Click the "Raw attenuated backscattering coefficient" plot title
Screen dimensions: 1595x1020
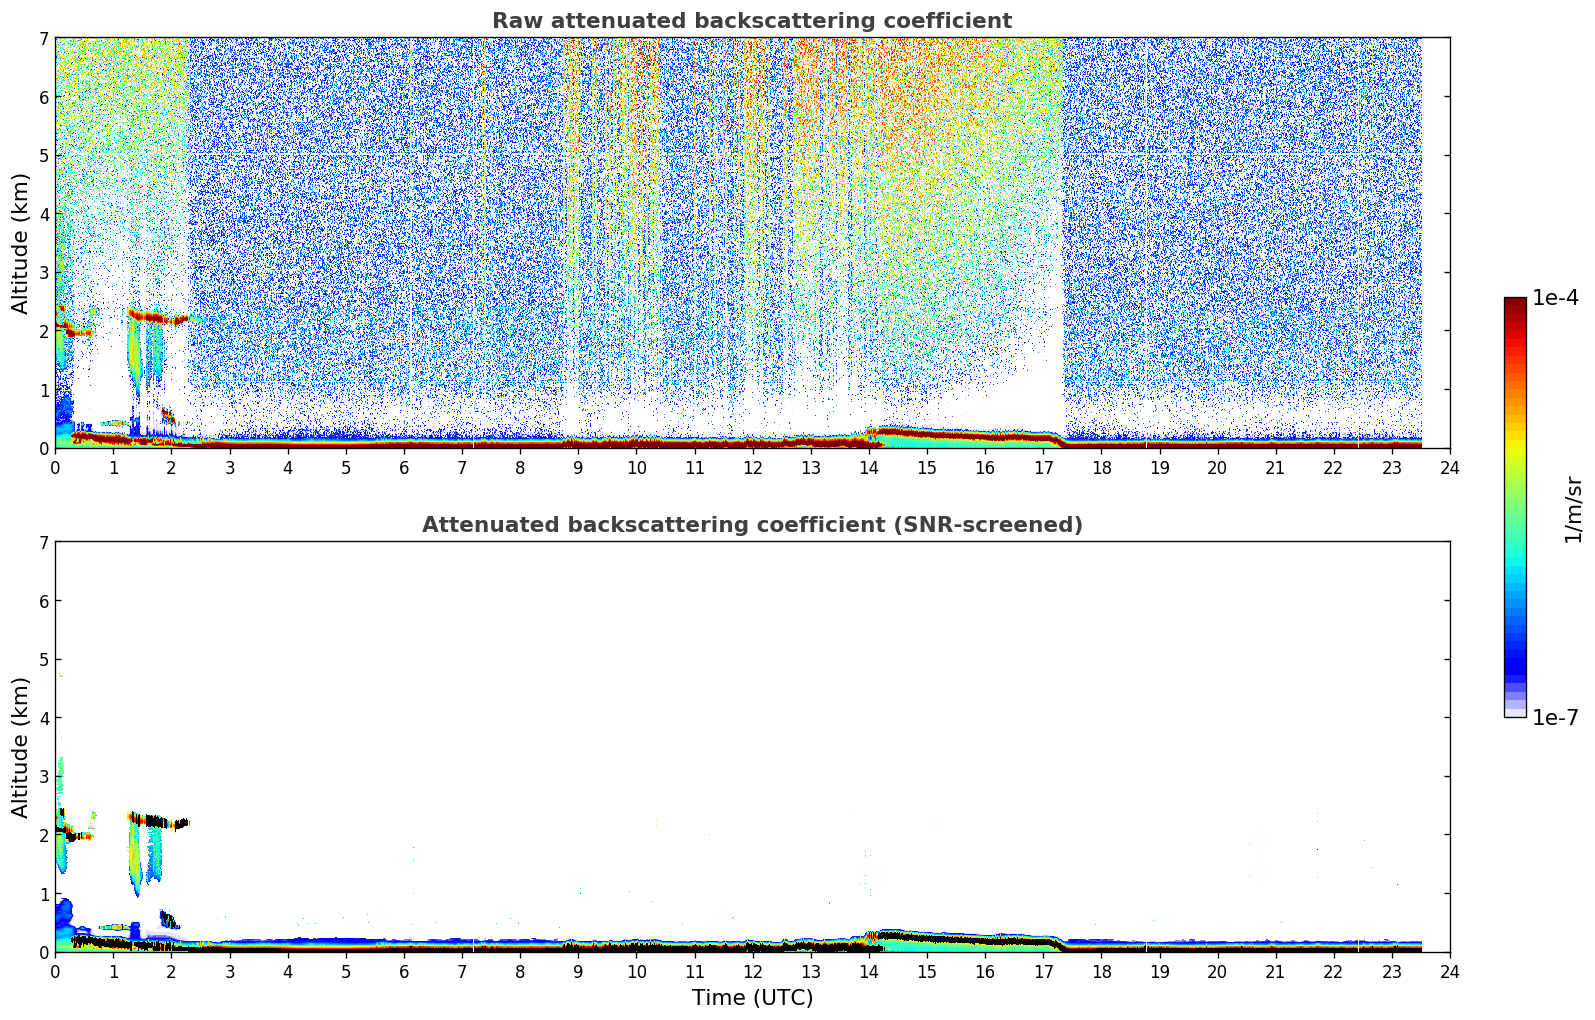click(x=751, y=21)
